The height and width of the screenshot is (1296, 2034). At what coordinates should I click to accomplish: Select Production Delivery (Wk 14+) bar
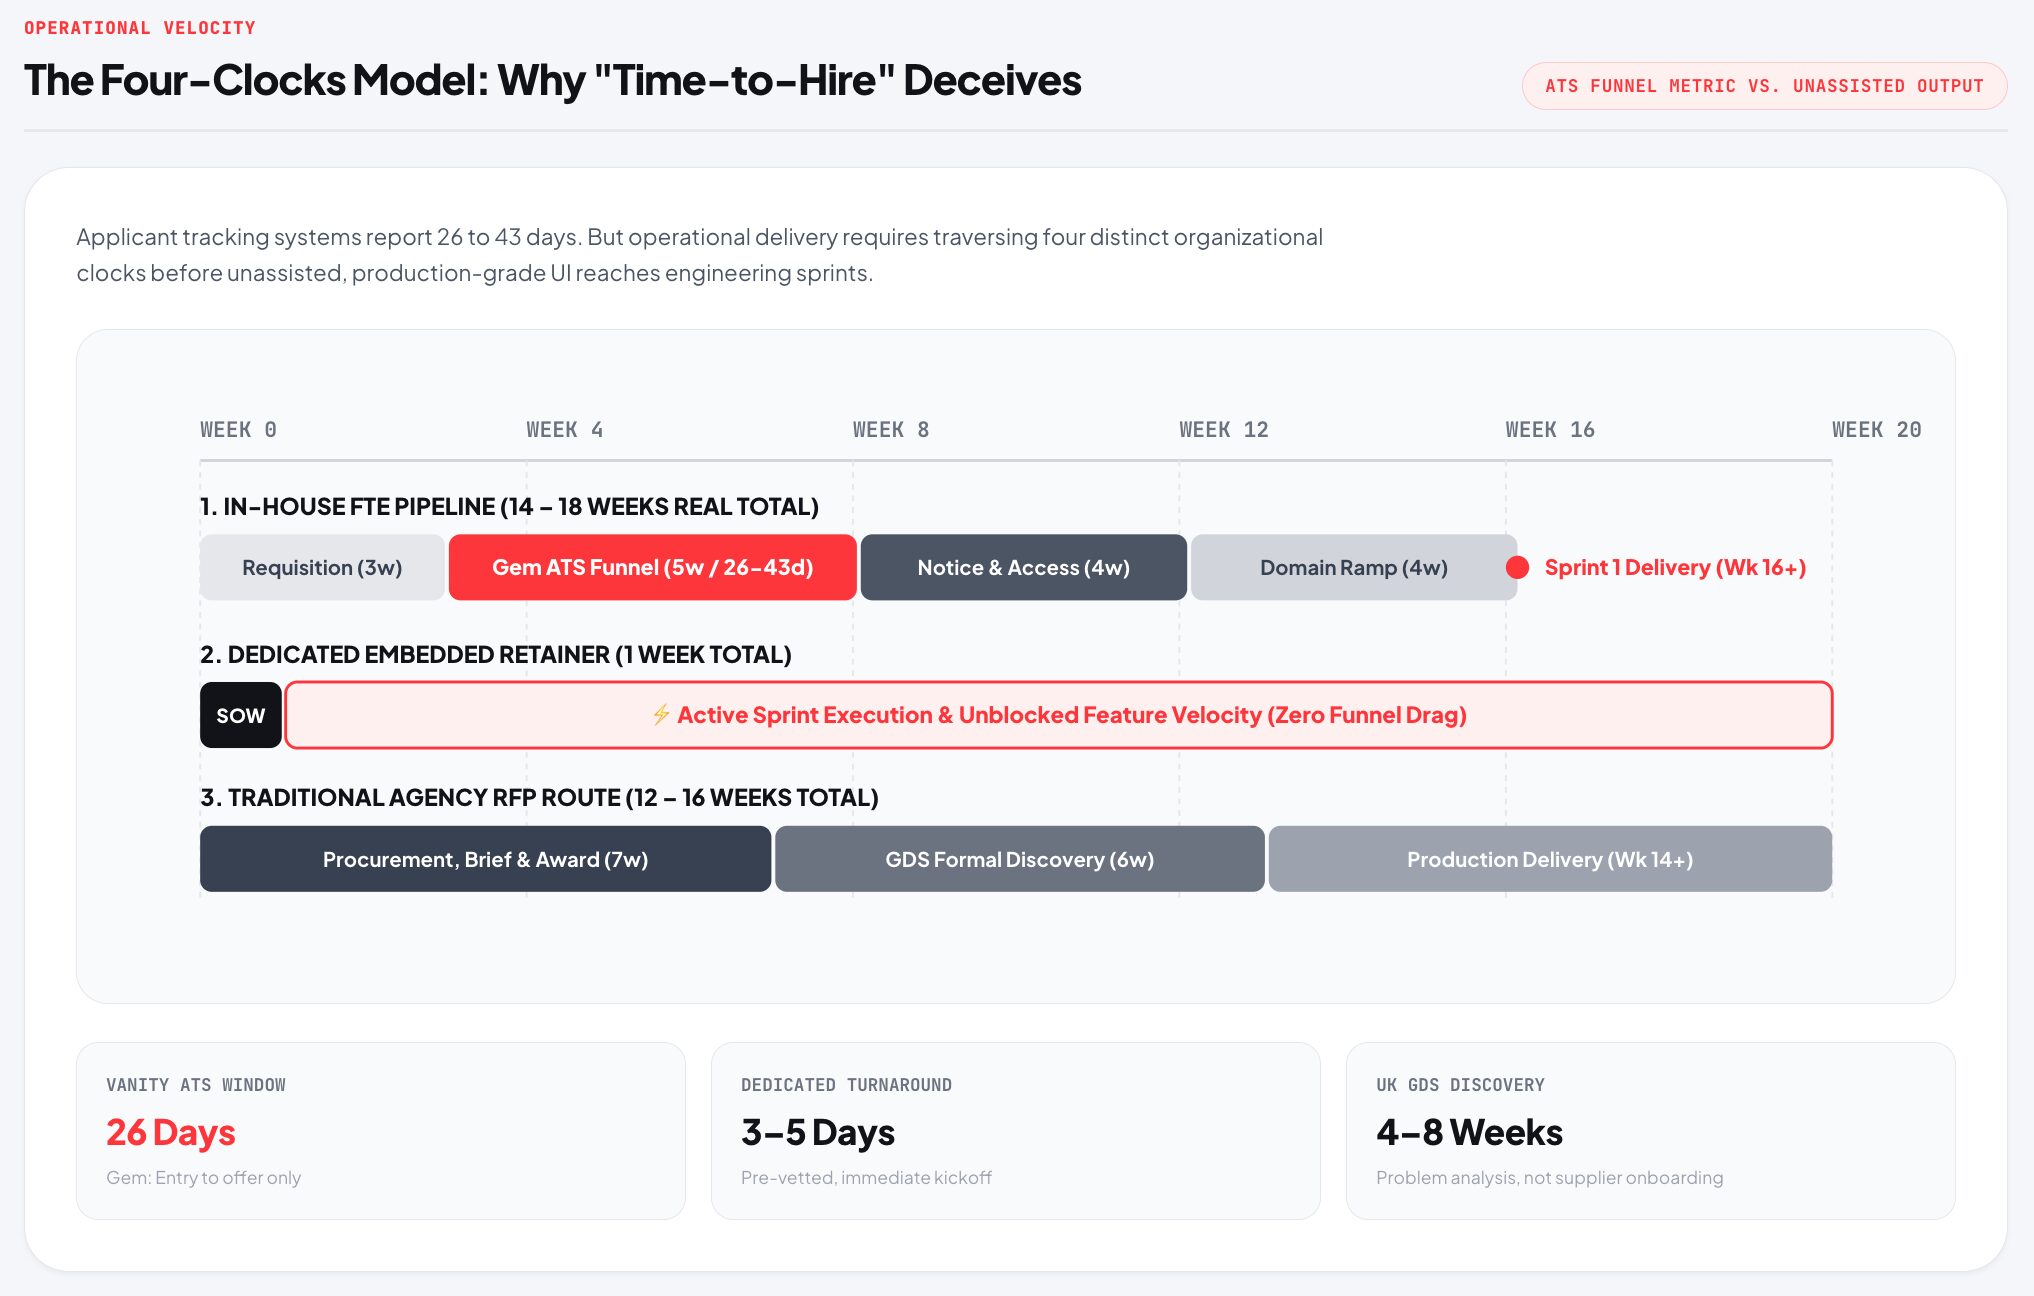point(1550,859)
